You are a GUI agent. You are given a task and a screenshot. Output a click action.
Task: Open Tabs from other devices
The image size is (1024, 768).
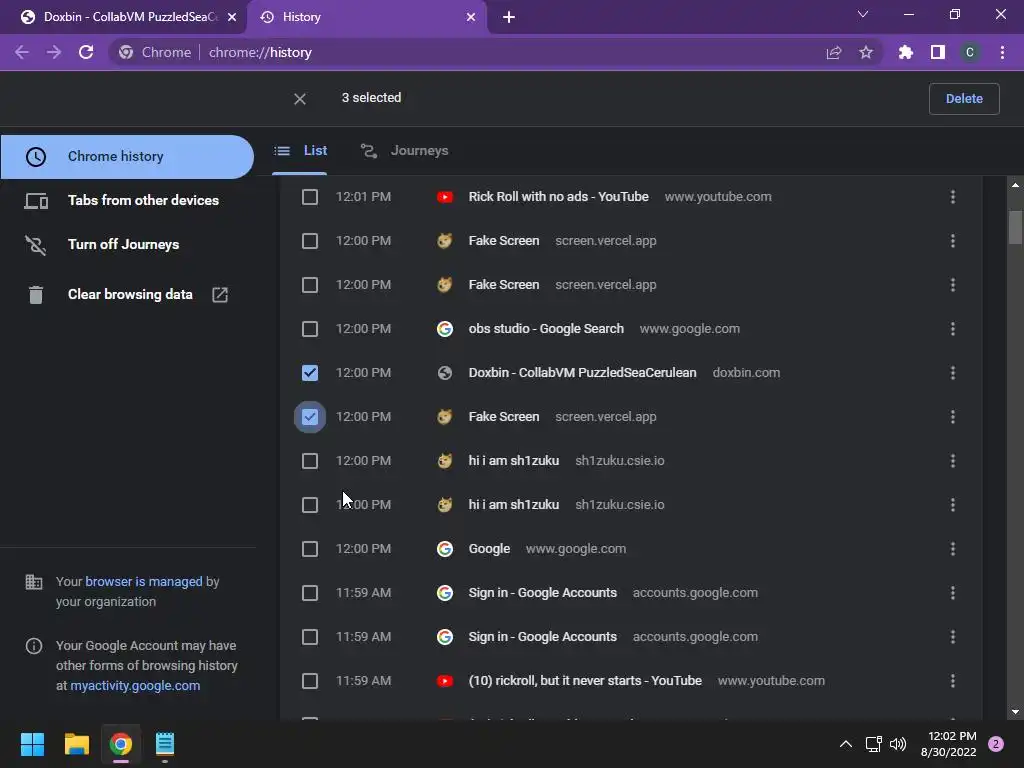point(127,200)
